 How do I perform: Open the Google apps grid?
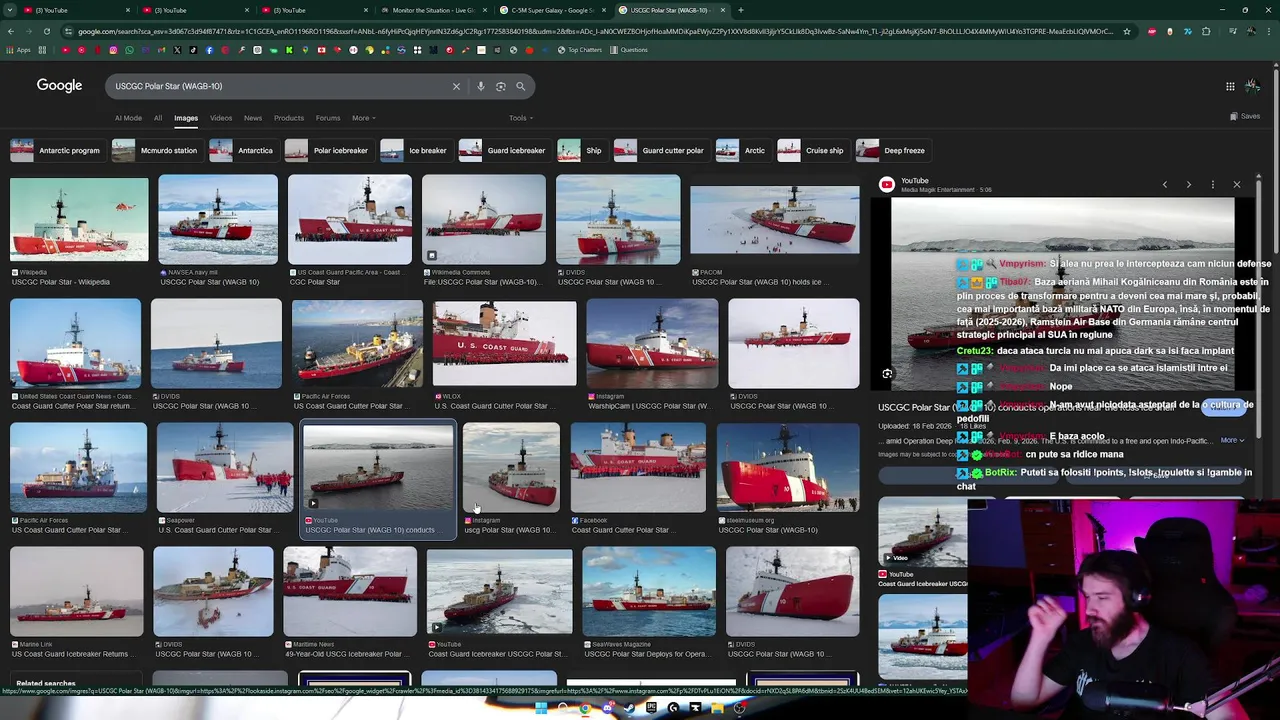coord(1230,86)
